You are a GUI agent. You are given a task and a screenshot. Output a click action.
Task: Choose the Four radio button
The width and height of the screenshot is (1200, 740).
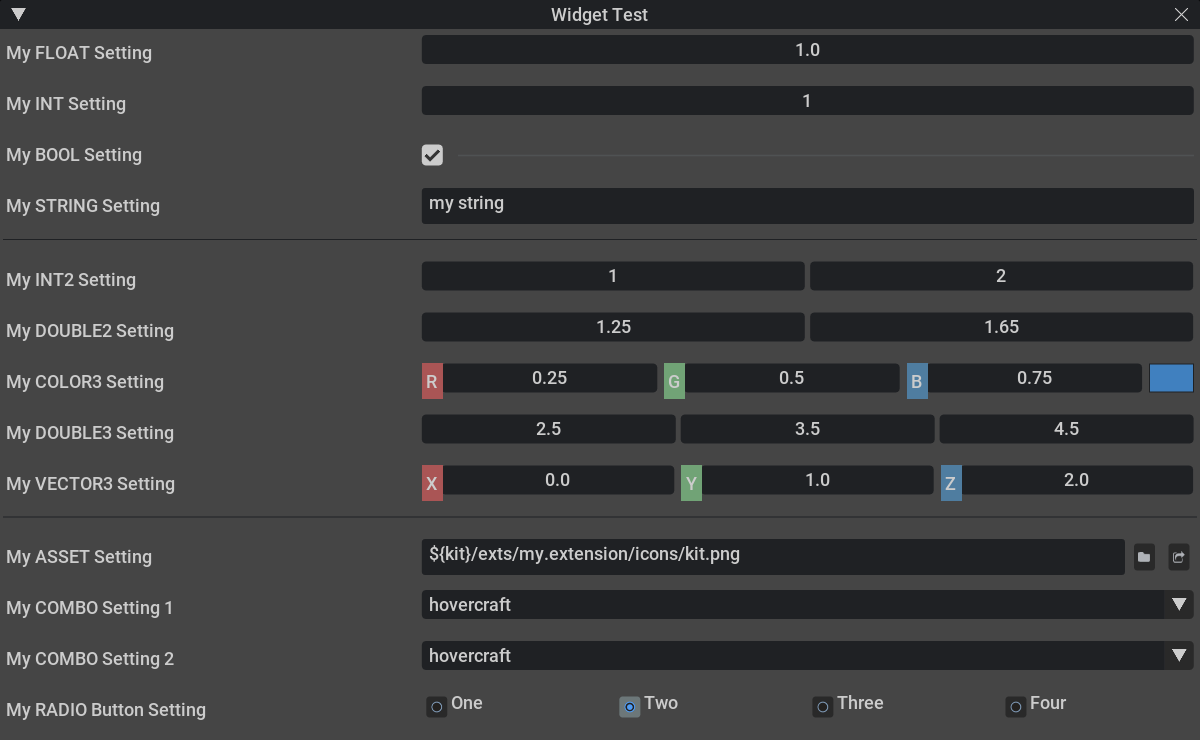(x=1015, y=707)
